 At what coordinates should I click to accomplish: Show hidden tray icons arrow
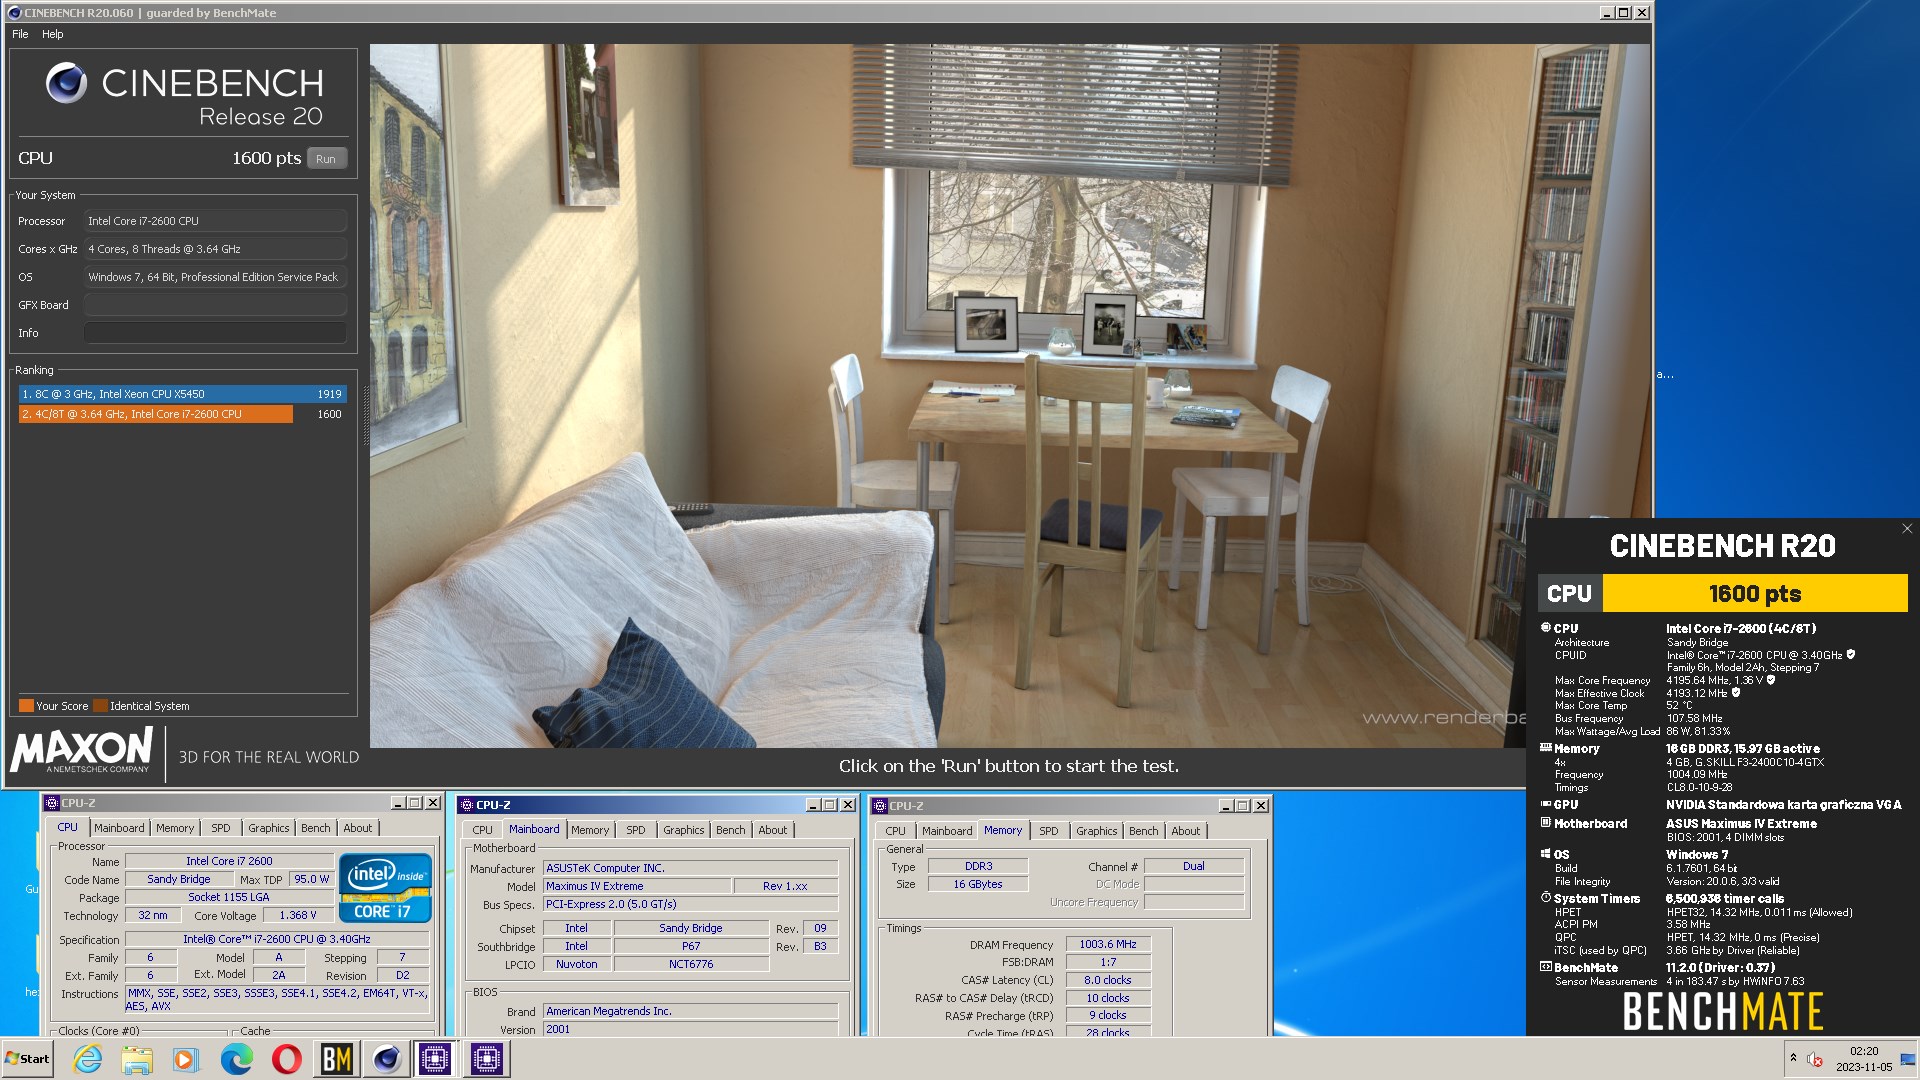click(1793, 1058)
